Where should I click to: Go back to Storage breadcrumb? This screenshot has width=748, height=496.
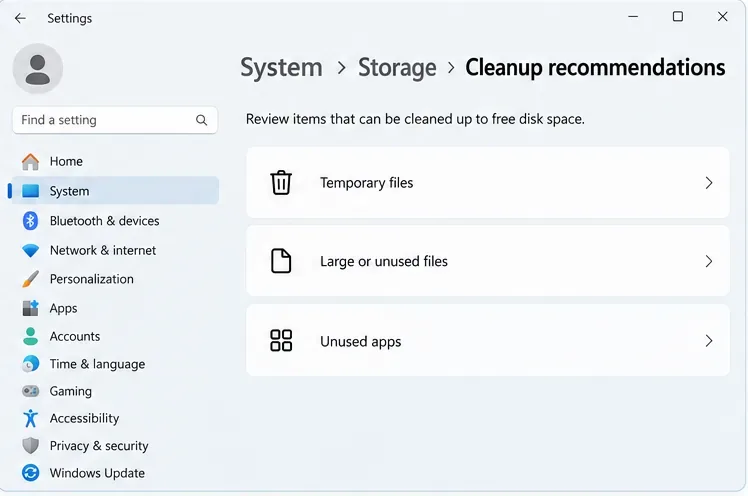coord(397,67)
